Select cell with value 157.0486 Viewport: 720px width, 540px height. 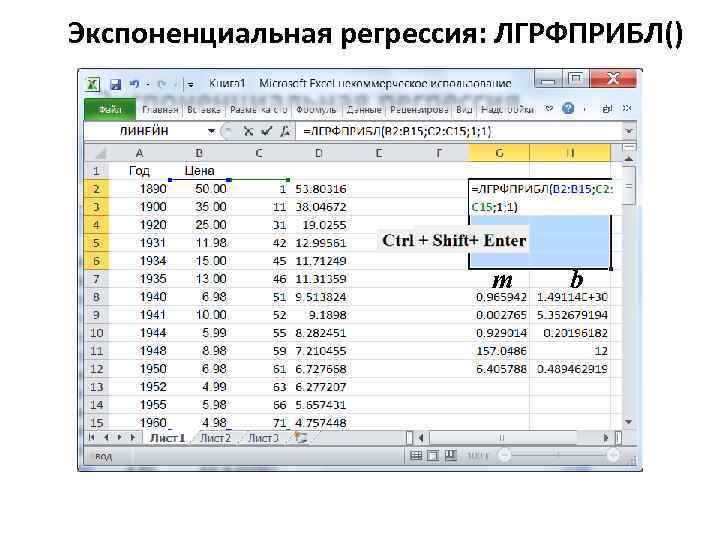tap(499, 351)
